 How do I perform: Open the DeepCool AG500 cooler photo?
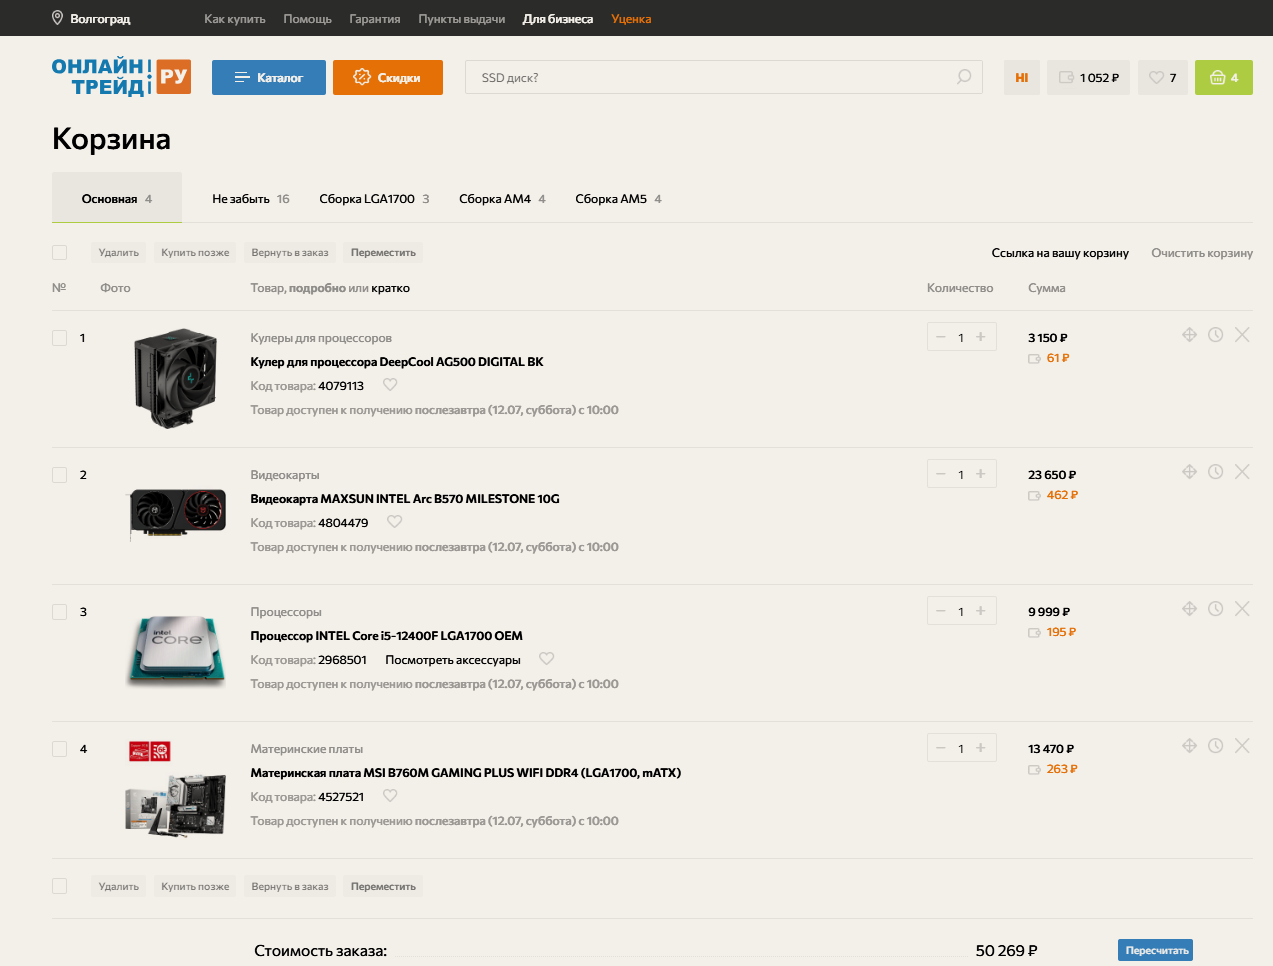(x=176, y=378)
